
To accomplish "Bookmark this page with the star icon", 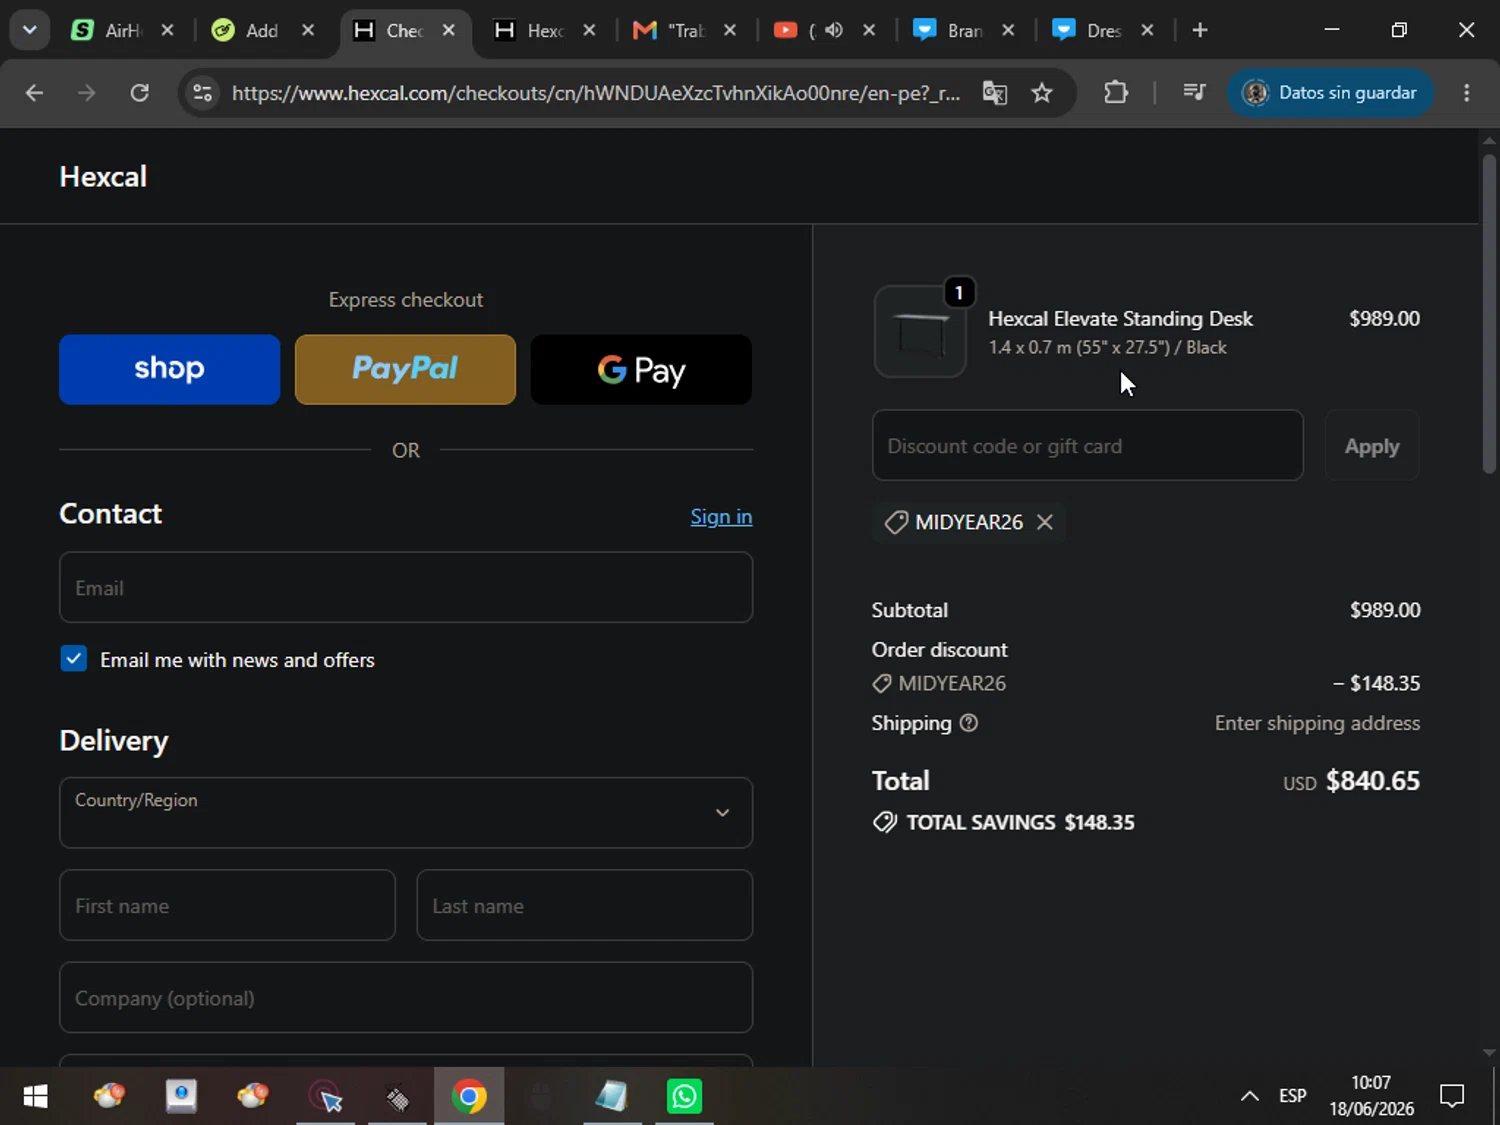I will point(1042,93).
